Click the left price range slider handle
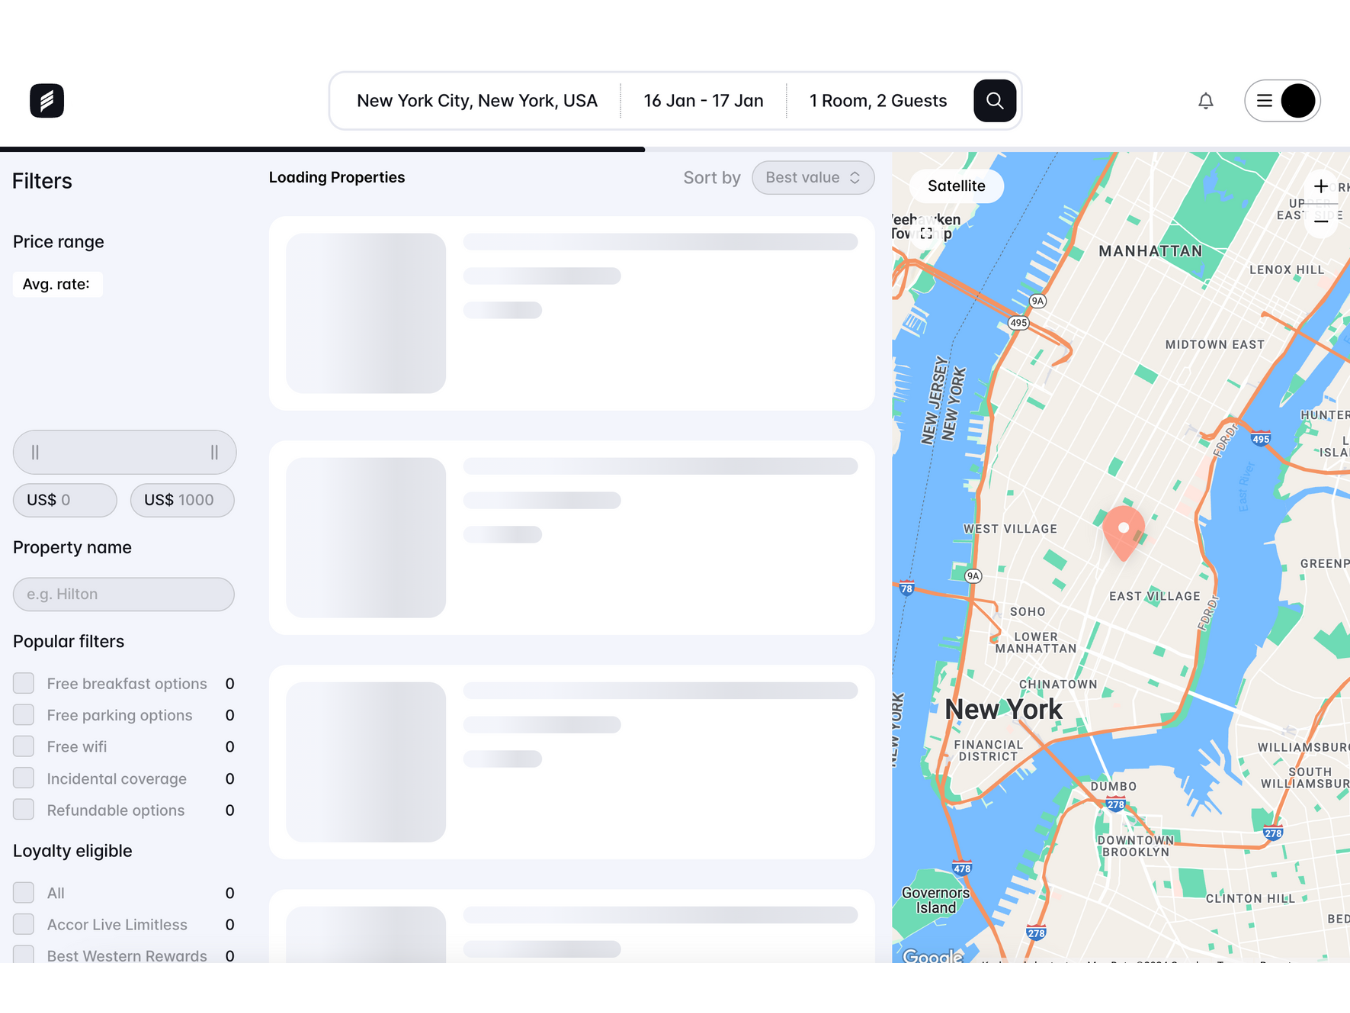 coord(35,453)
